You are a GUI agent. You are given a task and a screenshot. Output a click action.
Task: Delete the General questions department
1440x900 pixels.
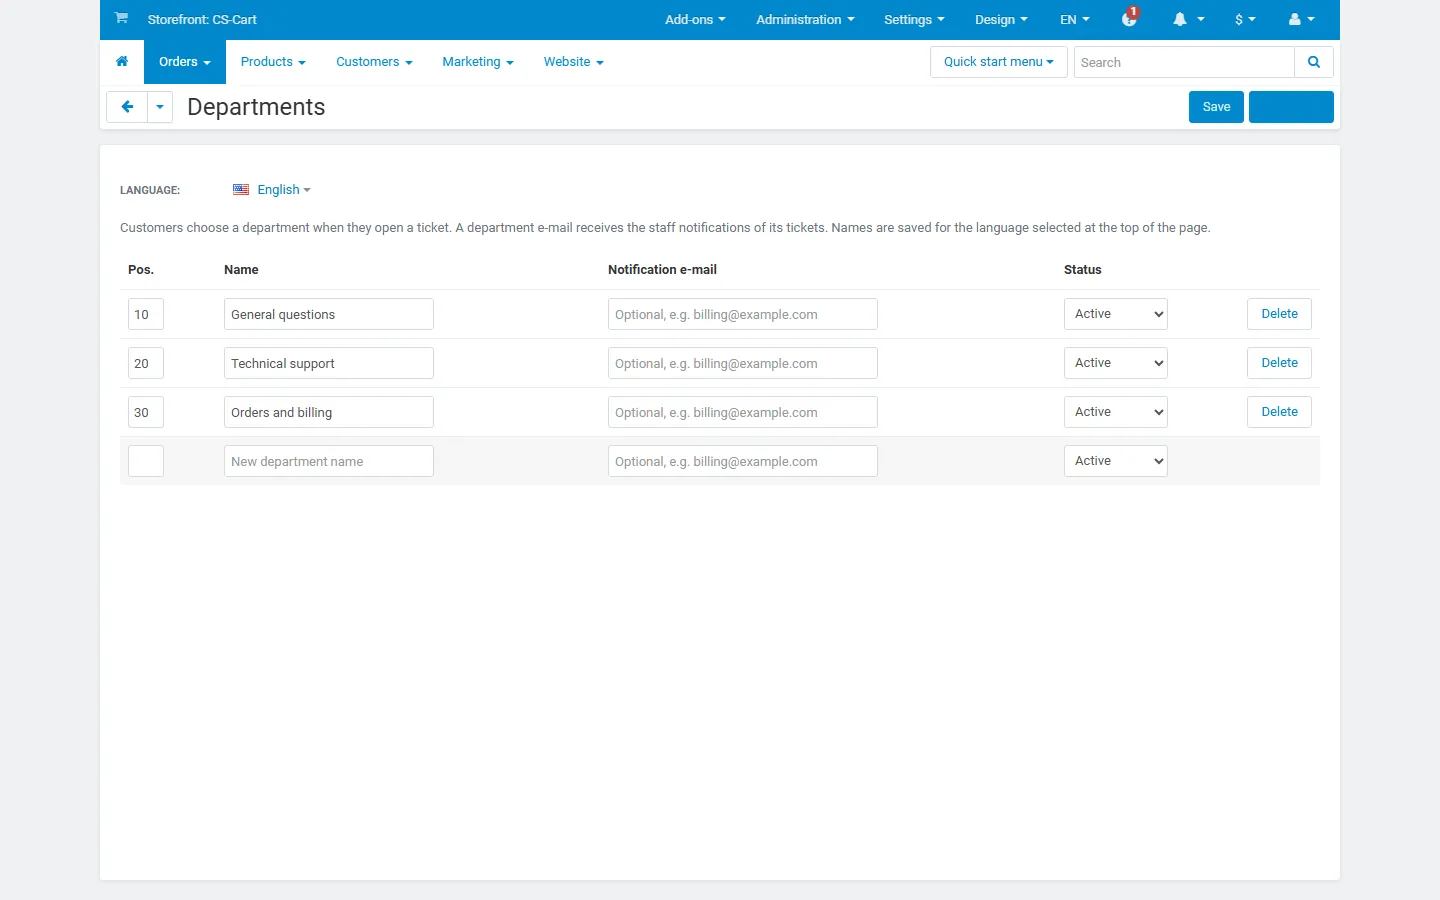pos(1279,314)
